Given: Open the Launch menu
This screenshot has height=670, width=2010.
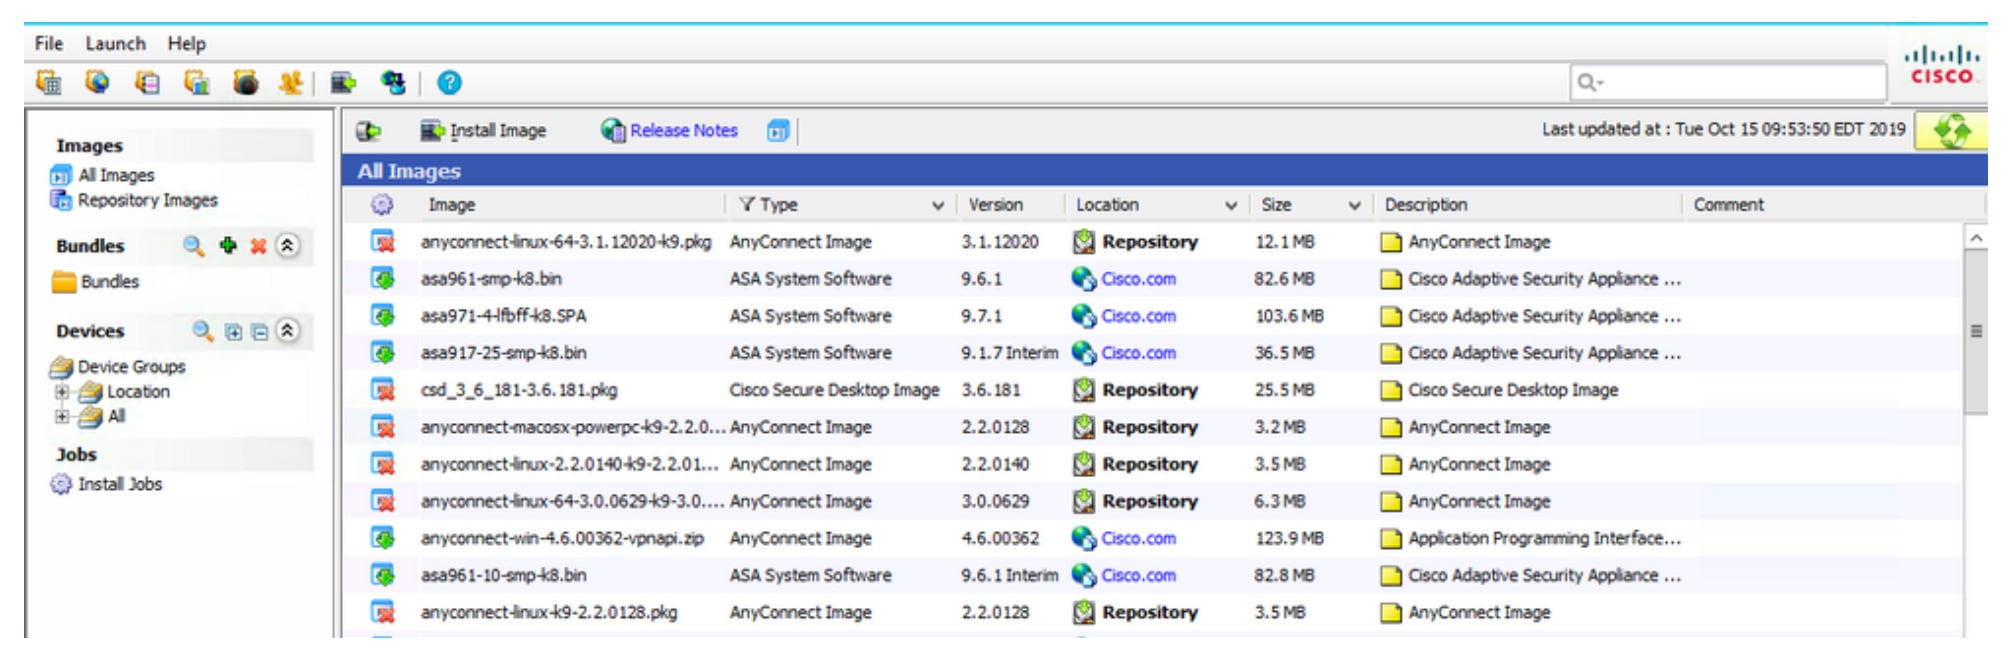Looking at the screenshot, I should [x=115, y=43].
